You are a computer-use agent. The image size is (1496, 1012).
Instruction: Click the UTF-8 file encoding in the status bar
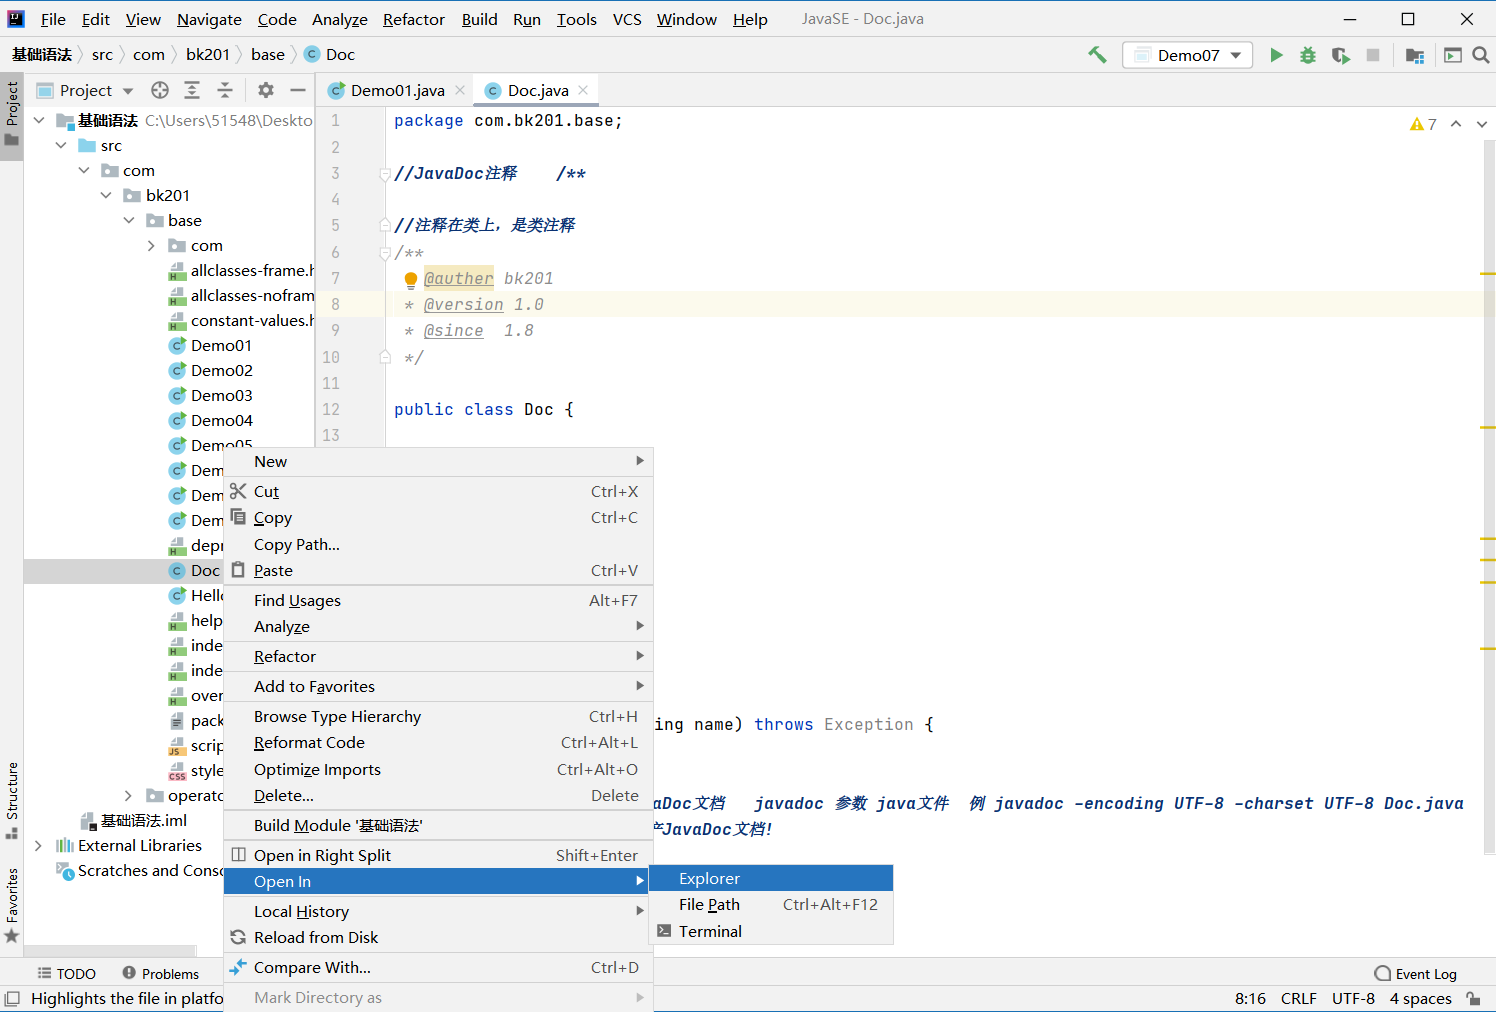click(x=1353, y=998)
